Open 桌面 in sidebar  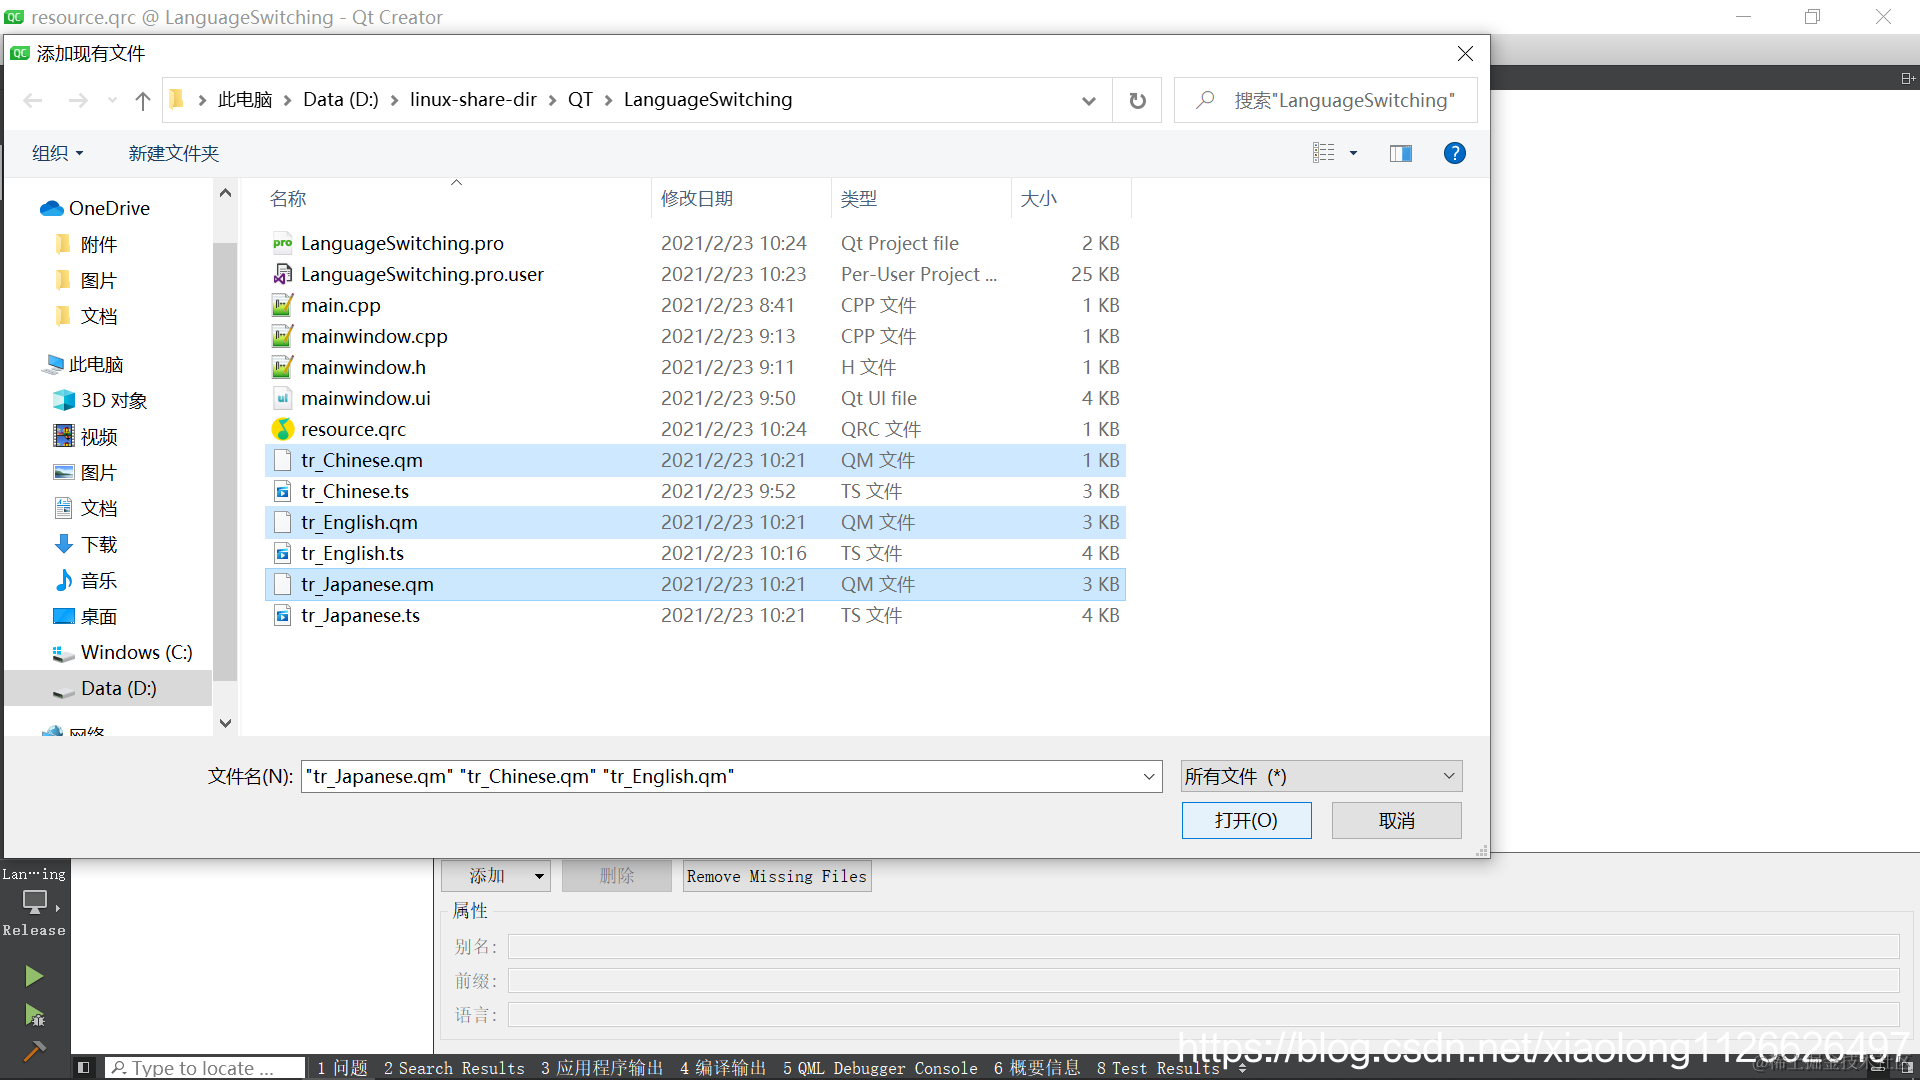tap(86, 616)
